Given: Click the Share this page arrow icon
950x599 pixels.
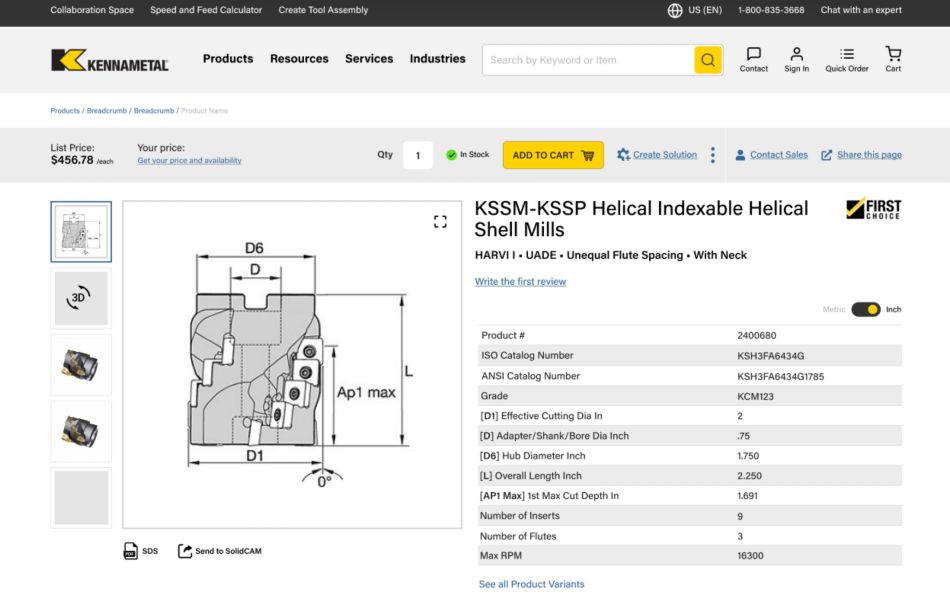Looking at the screenshot, I should 826,155.
